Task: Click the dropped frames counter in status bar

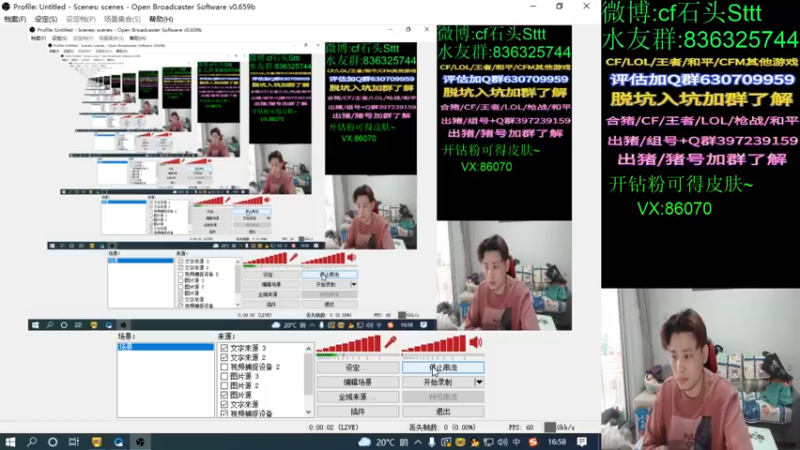Action: click(x=442, y=428)
